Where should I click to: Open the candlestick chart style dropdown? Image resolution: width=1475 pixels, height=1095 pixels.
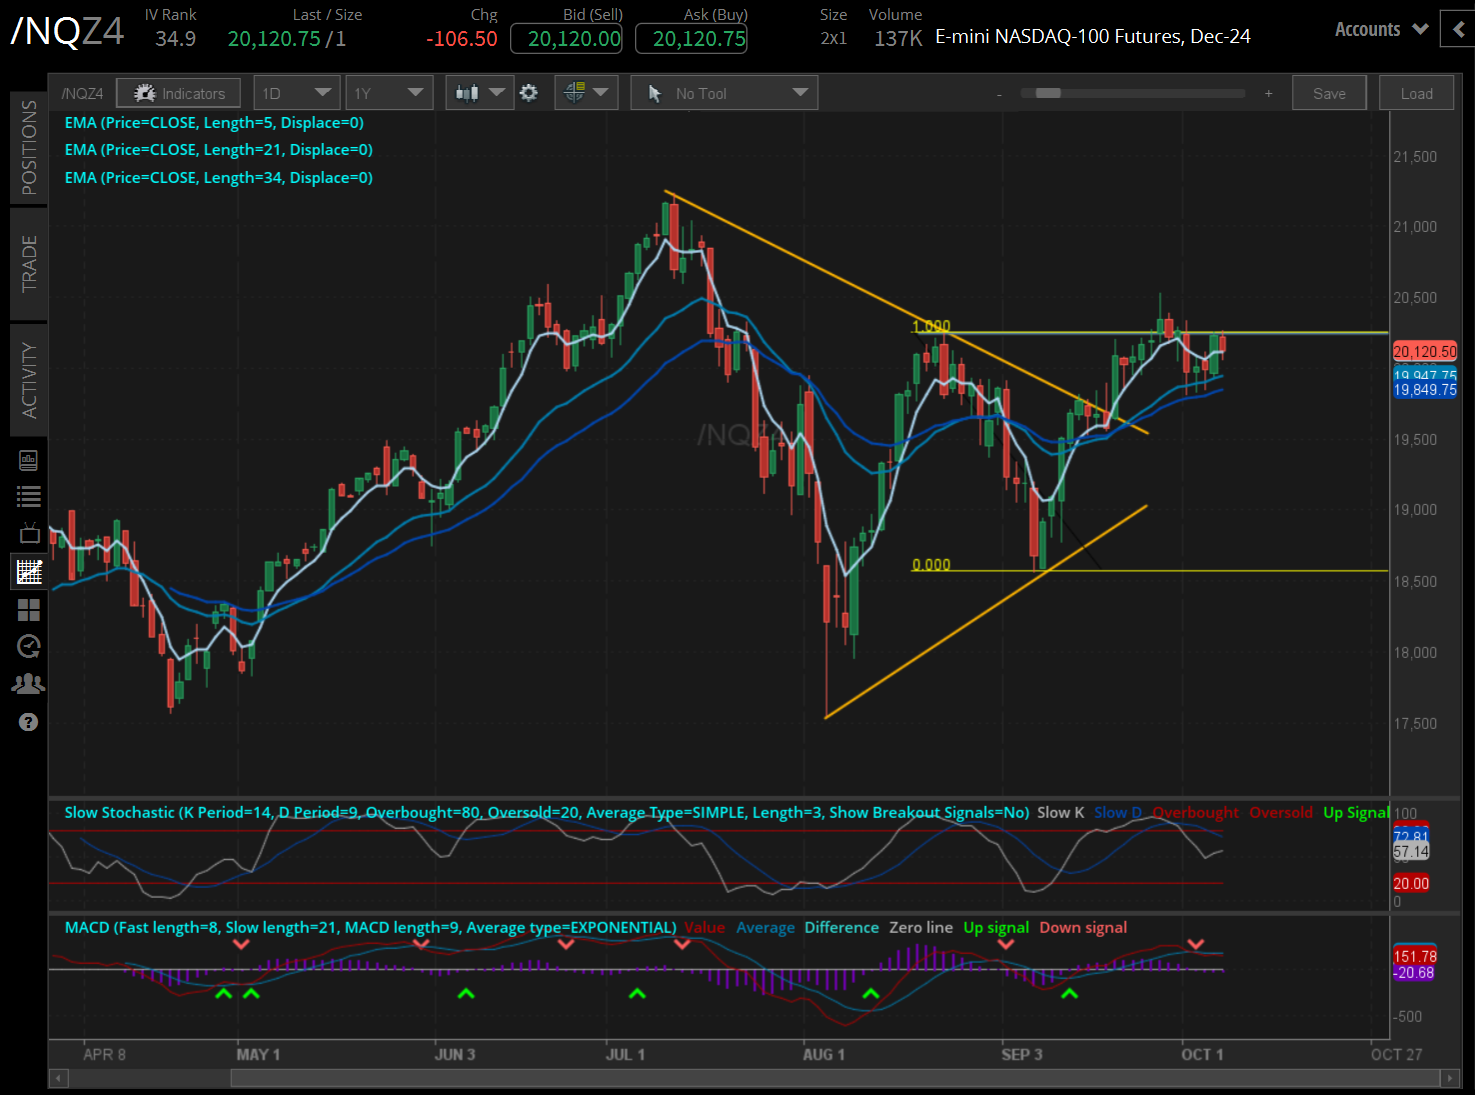[480, 93]
